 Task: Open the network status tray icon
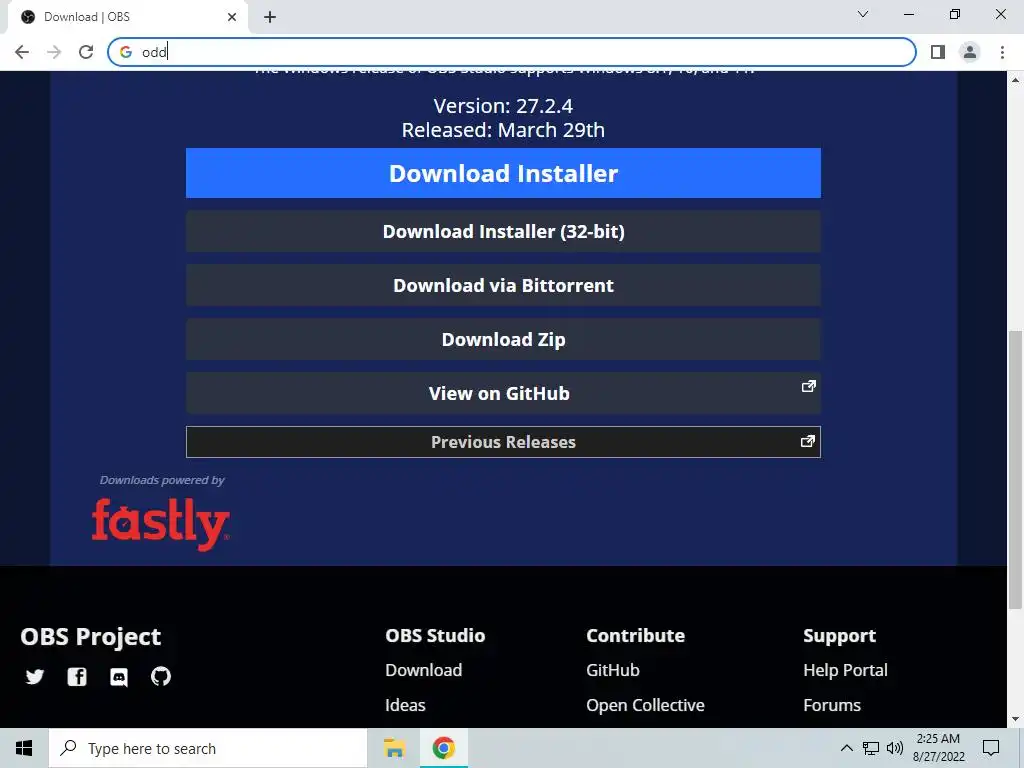[x=871, y=748]
